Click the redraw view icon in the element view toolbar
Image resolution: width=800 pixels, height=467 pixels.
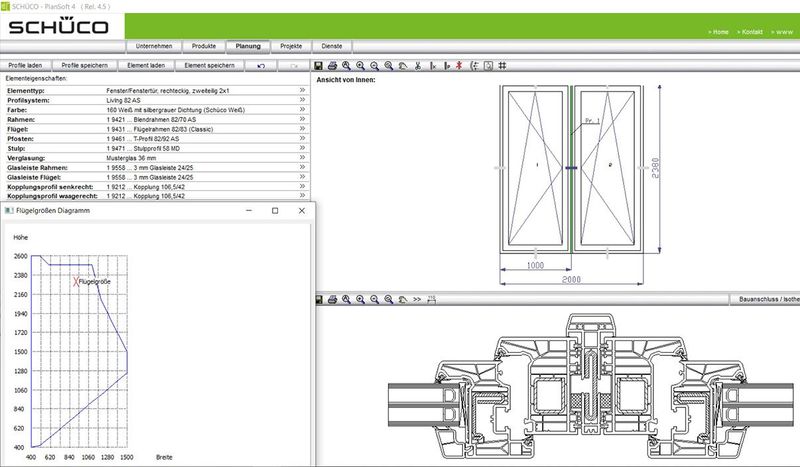(x=403, y=65)
